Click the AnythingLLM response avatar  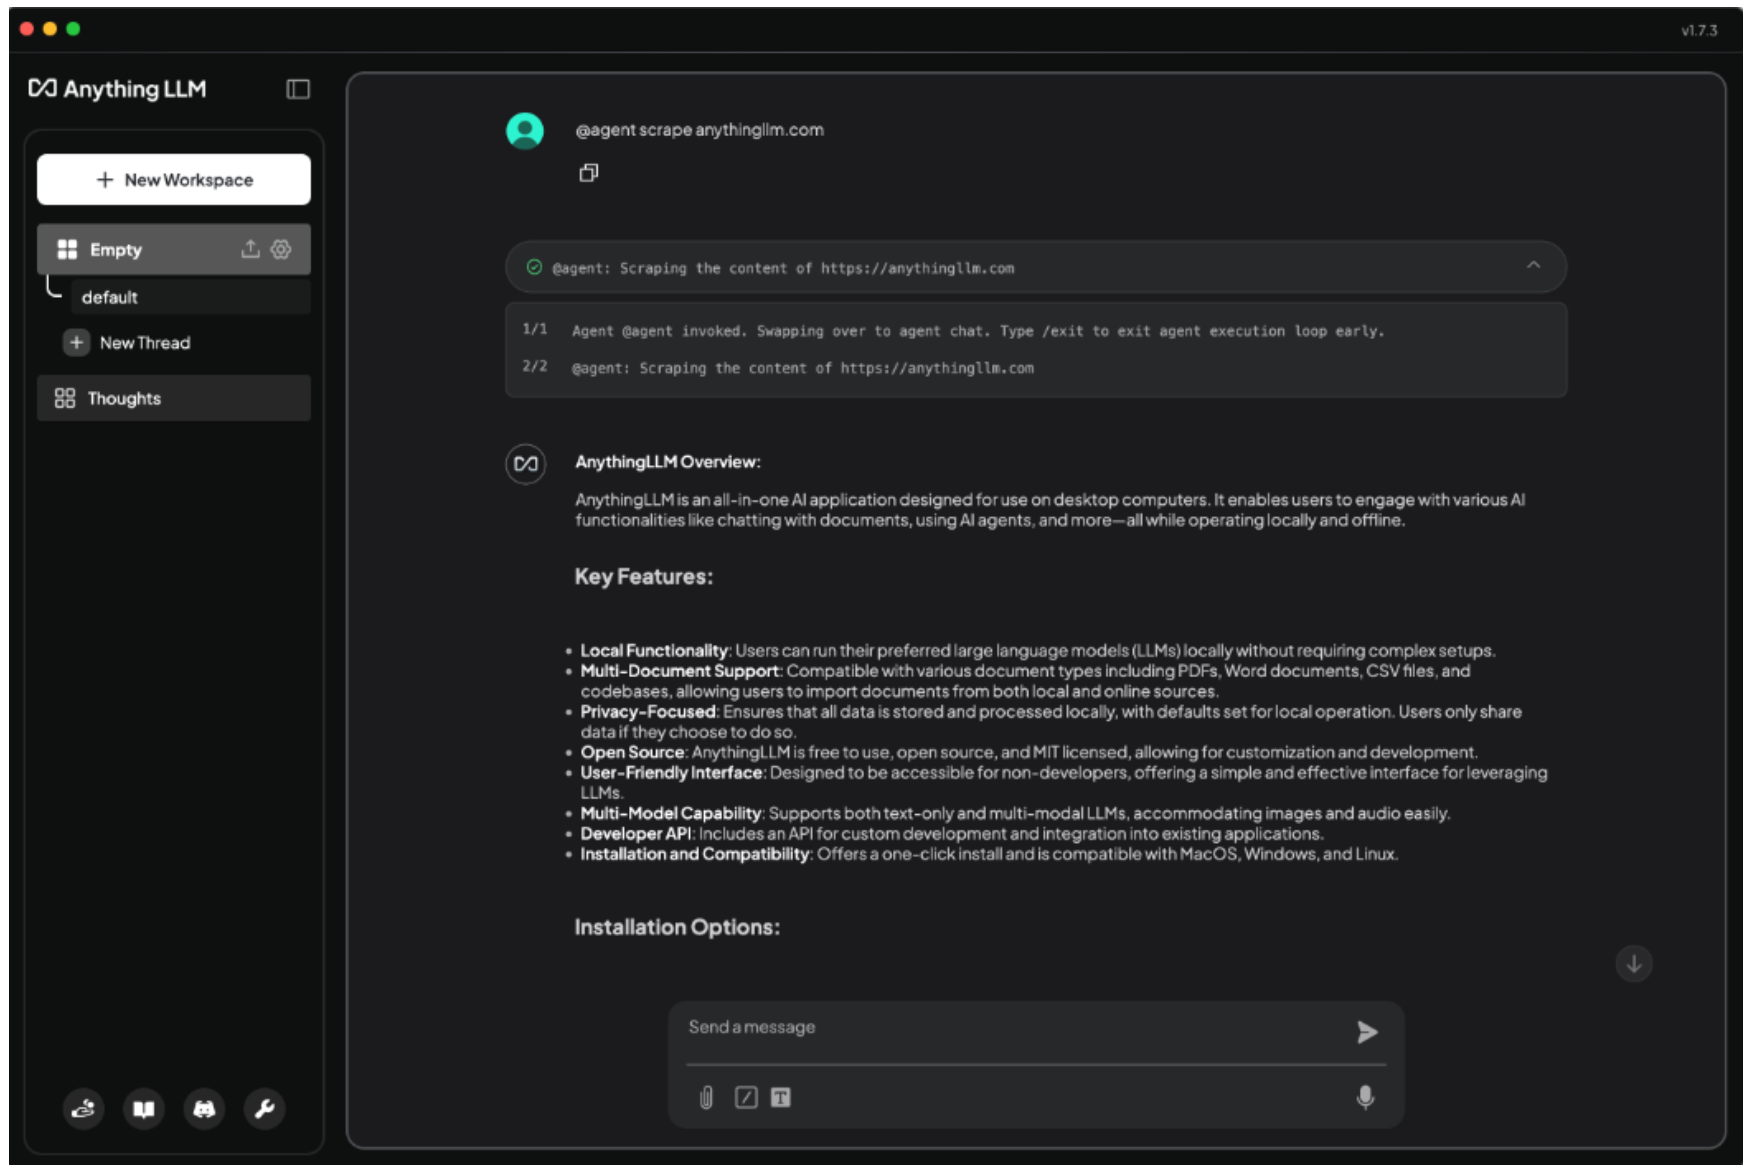(526, 464)
